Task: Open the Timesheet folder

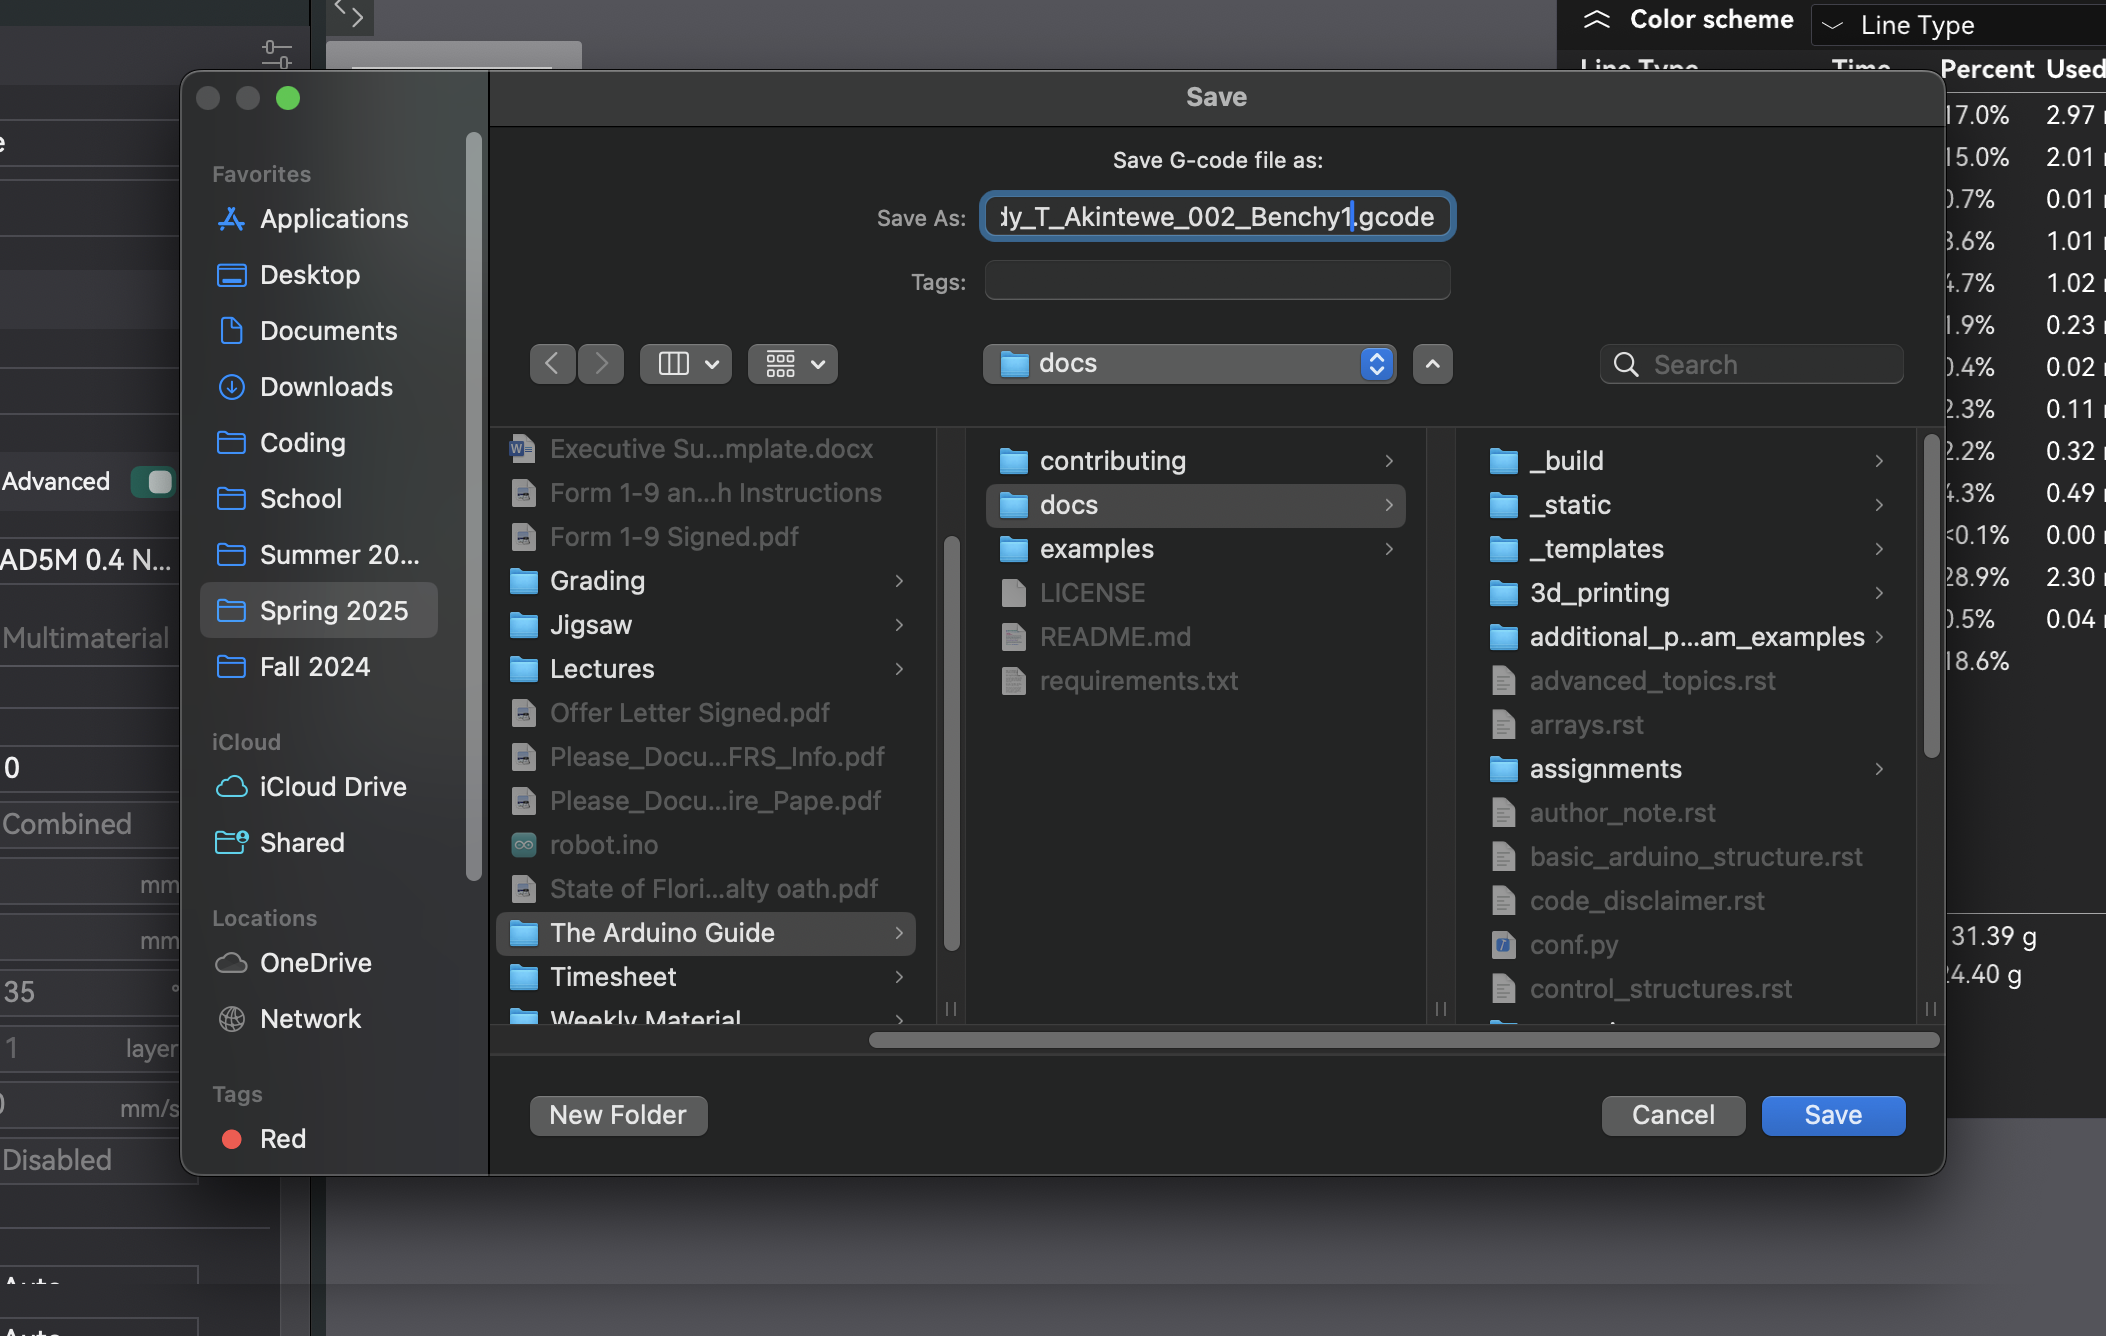Action: click(x=706, y=977)
